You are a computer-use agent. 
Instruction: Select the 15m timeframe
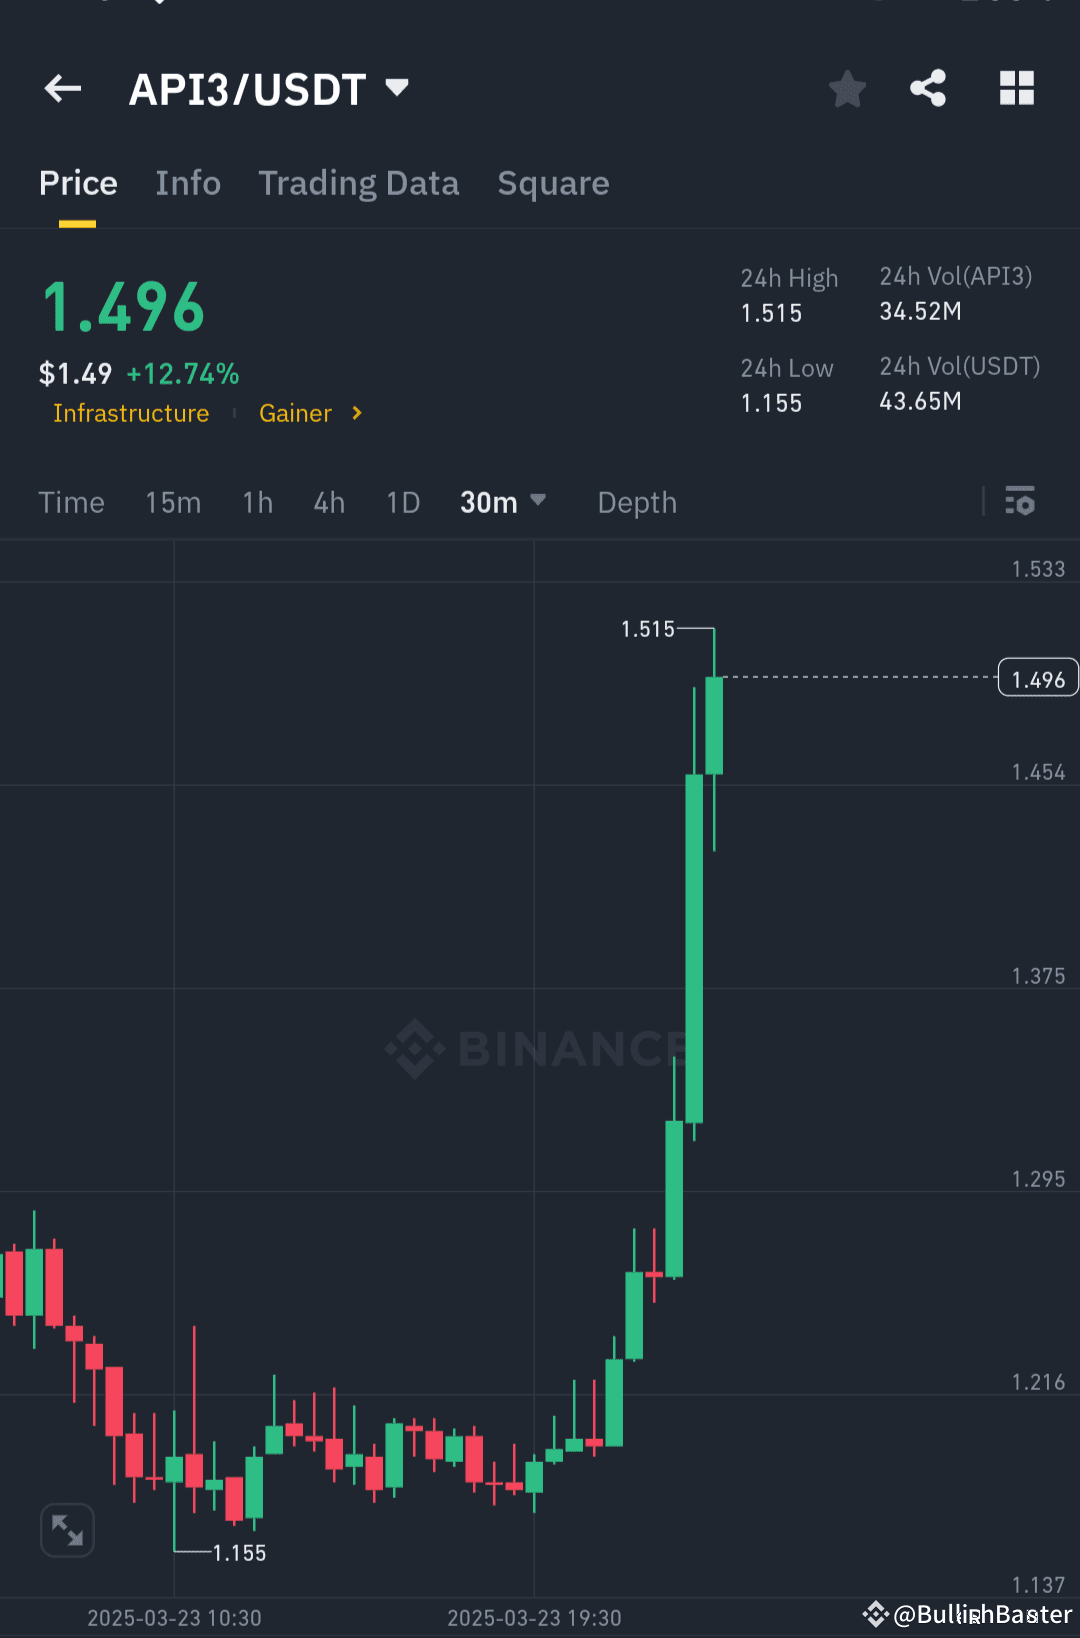click(173, 502)
